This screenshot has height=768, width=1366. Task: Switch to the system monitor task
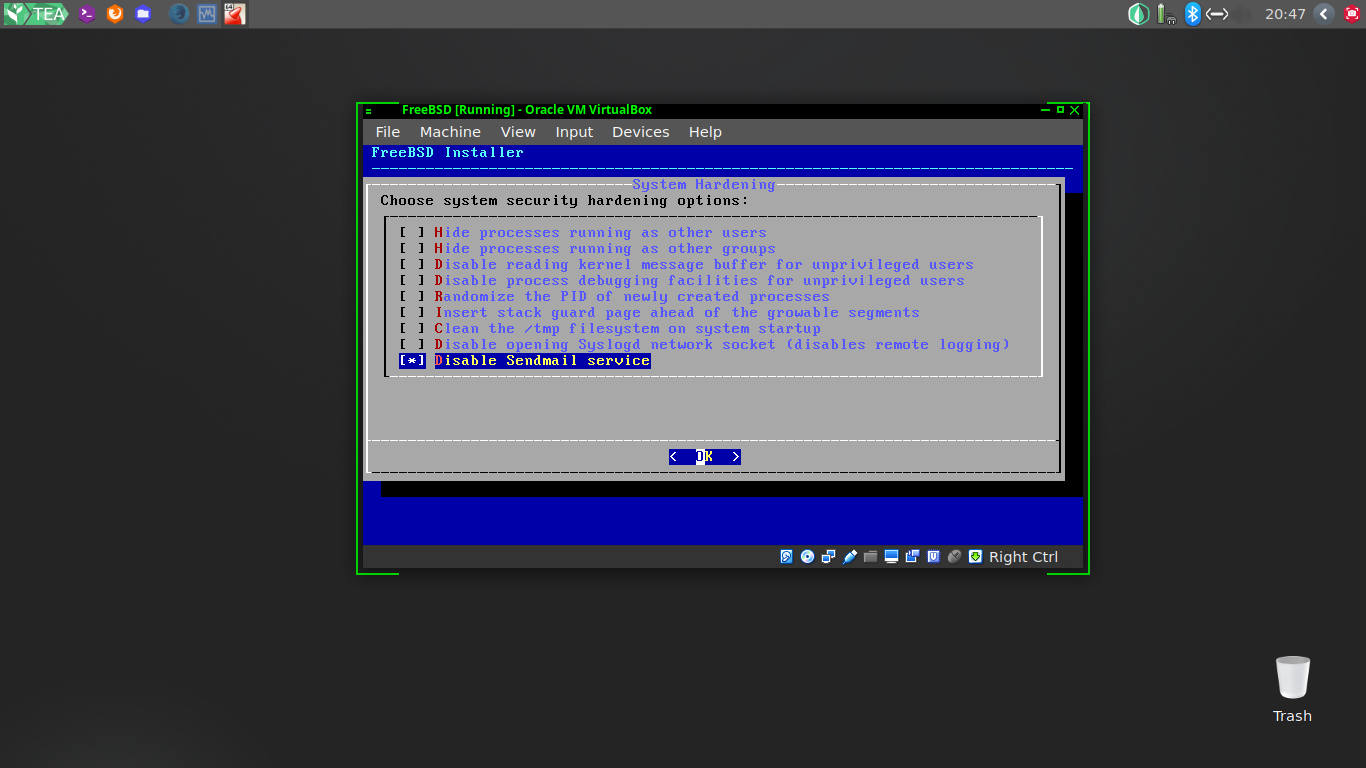click(x=207, y=14)
